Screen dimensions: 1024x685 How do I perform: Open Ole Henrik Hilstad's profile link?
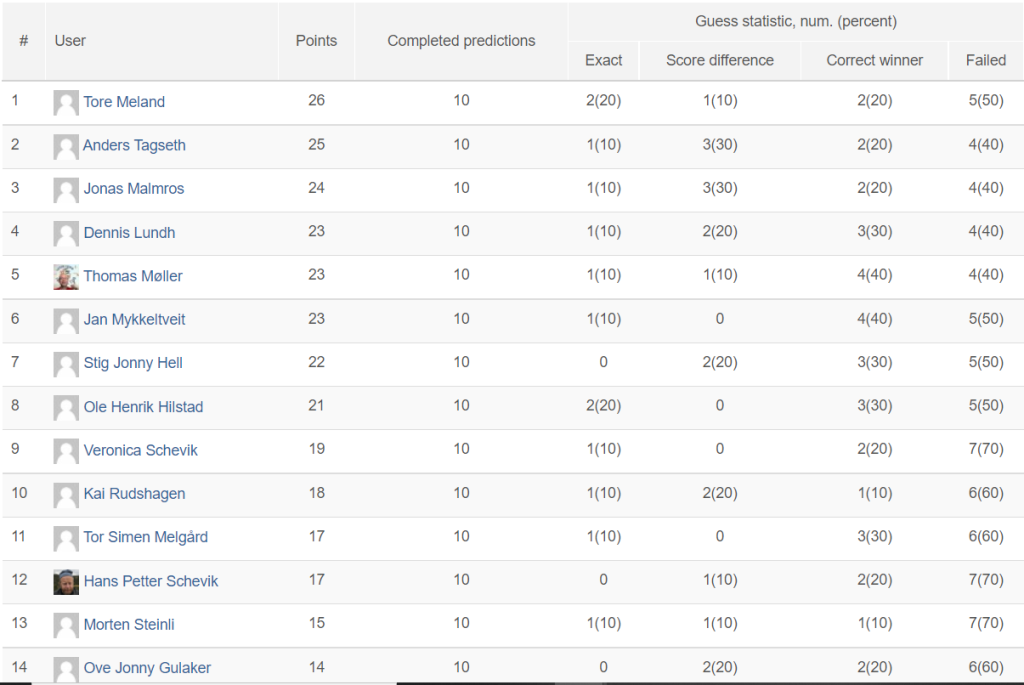tap(143, 407)
